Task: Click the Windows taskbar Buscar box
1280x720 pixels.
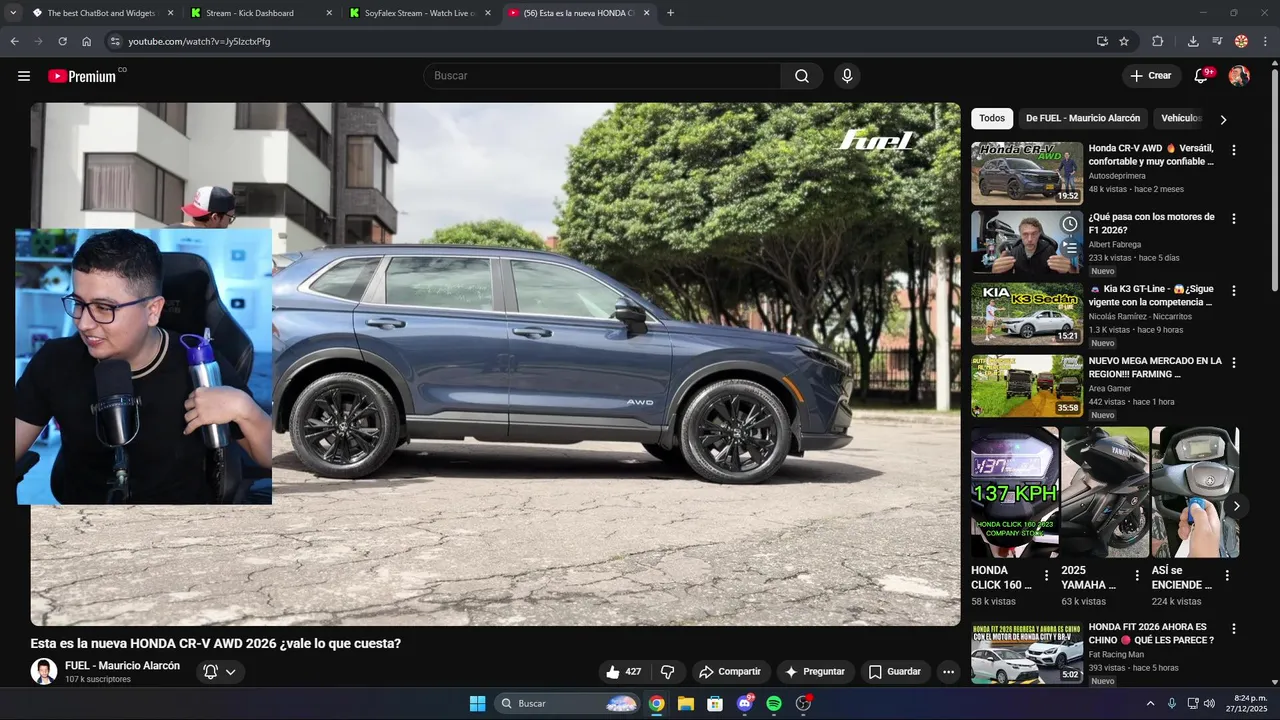Action: (567, 703)
